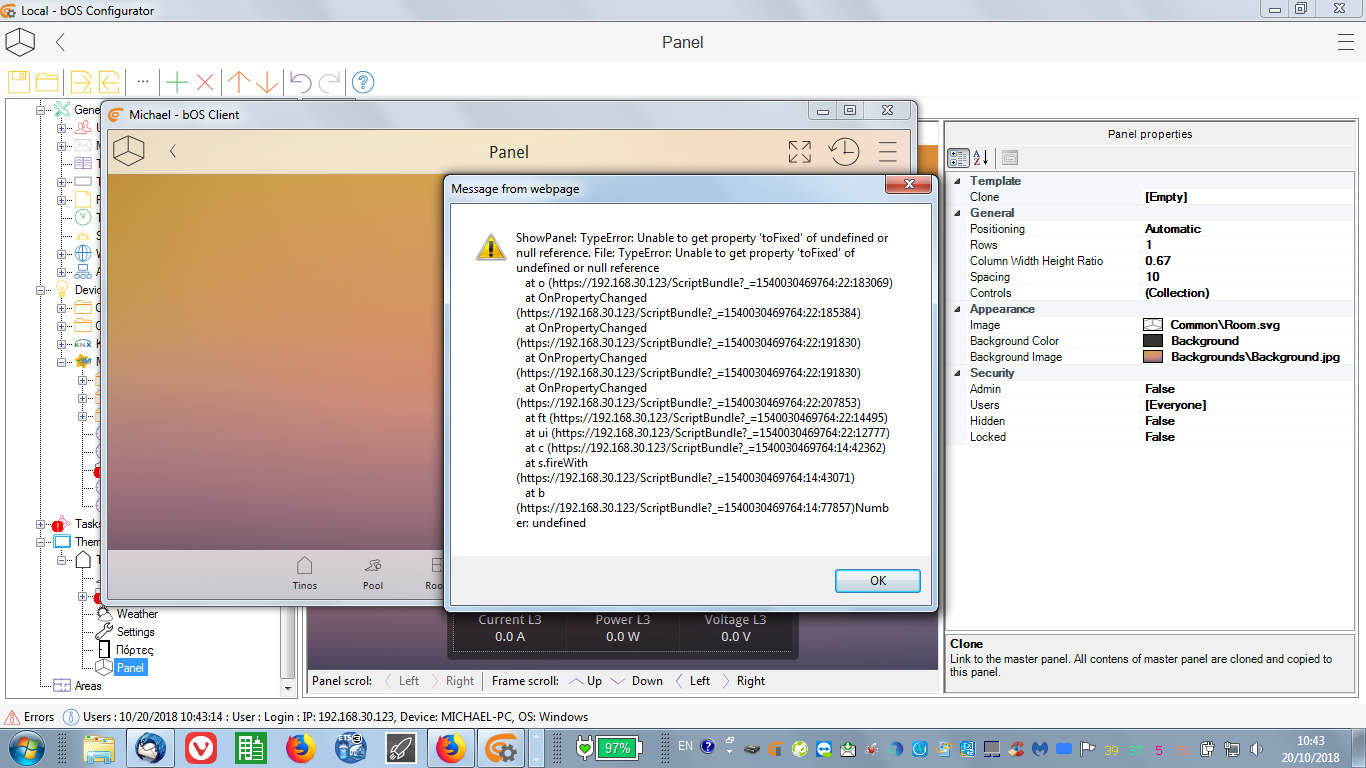Image resolution: width=1366 pixels, height=768 pixels.
Task: Click the Save icon in the toolbar
Action: tap(19, 82)
